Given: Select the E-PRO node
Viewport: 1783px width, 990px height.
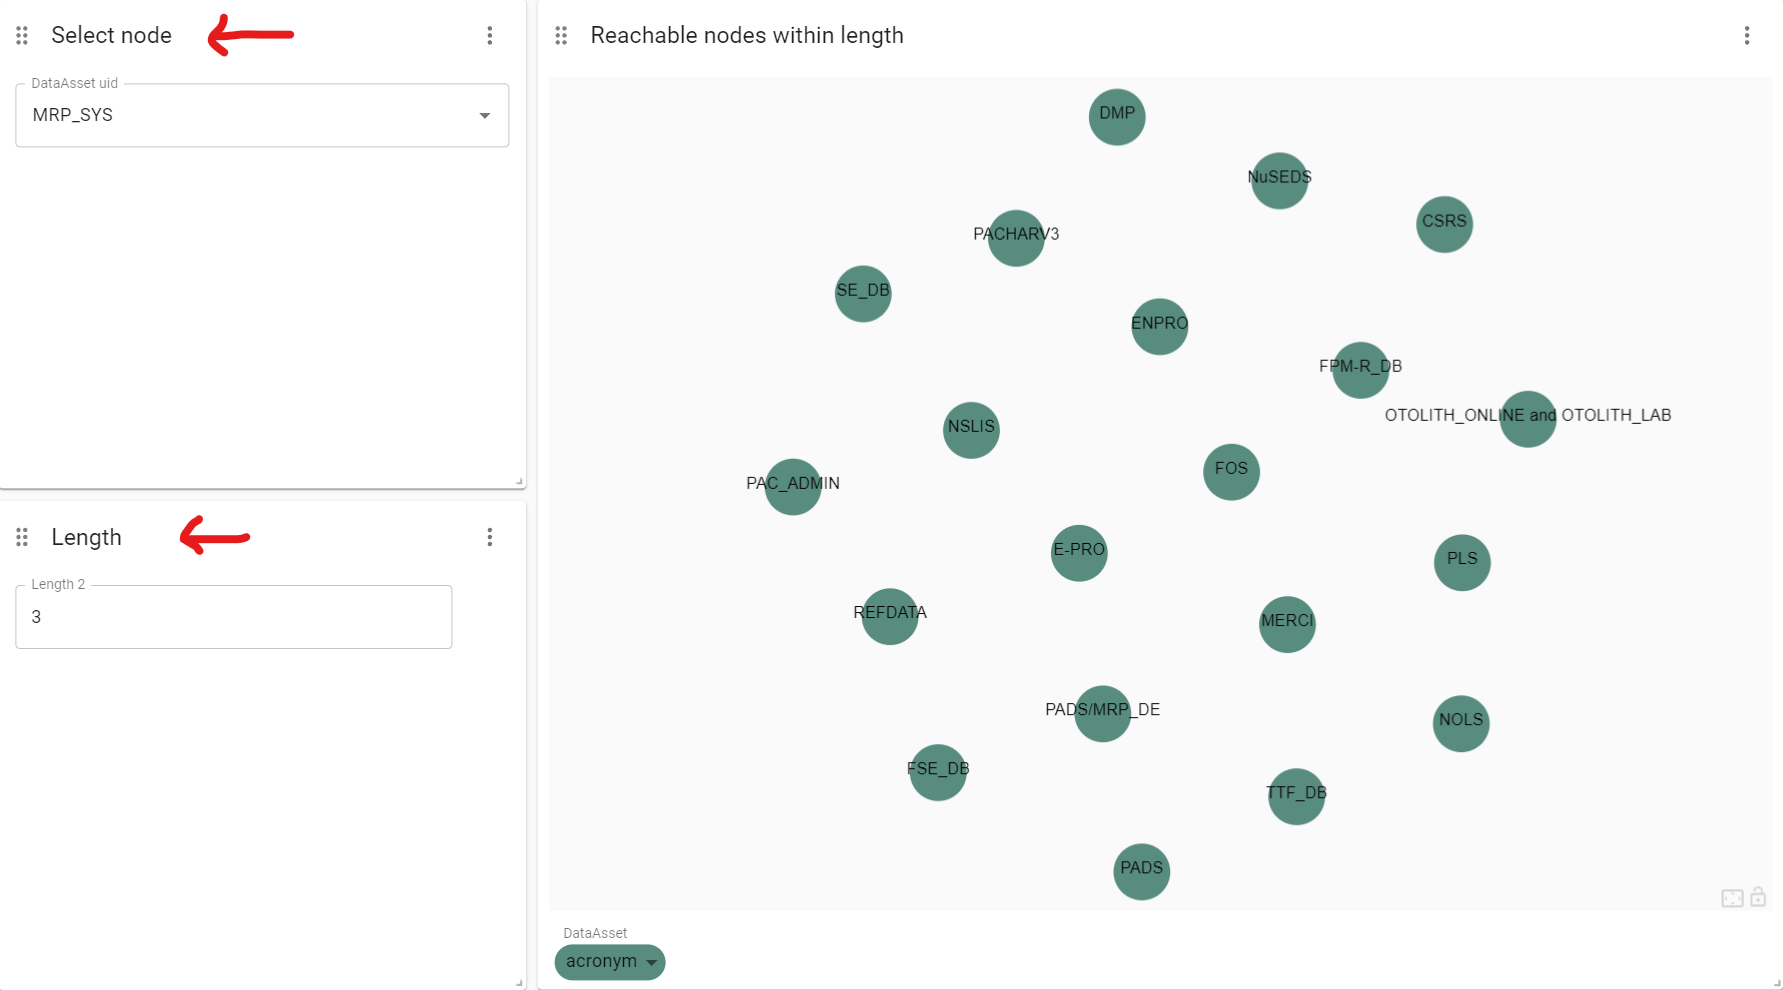Looking at the screenshot, I should [x=1079, y=552].
